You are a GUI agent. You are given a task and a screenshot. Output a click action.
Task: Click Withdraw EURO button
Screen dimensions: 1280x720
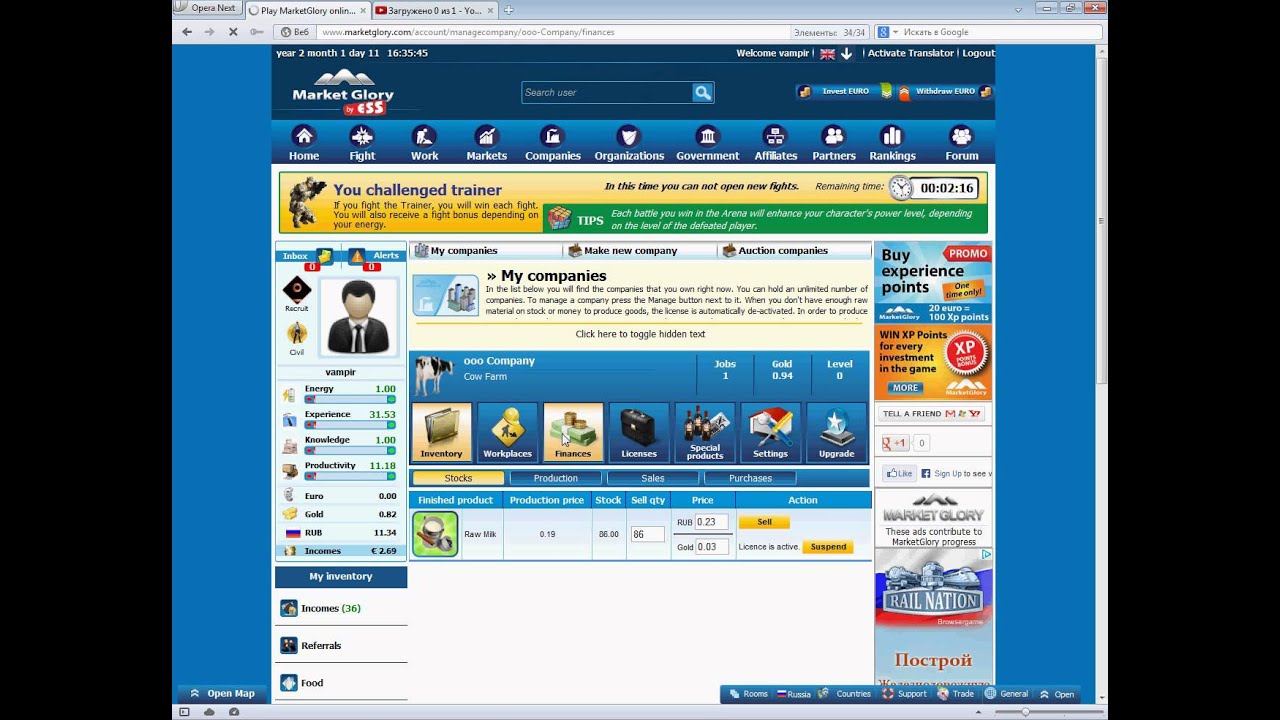(945, 91)
